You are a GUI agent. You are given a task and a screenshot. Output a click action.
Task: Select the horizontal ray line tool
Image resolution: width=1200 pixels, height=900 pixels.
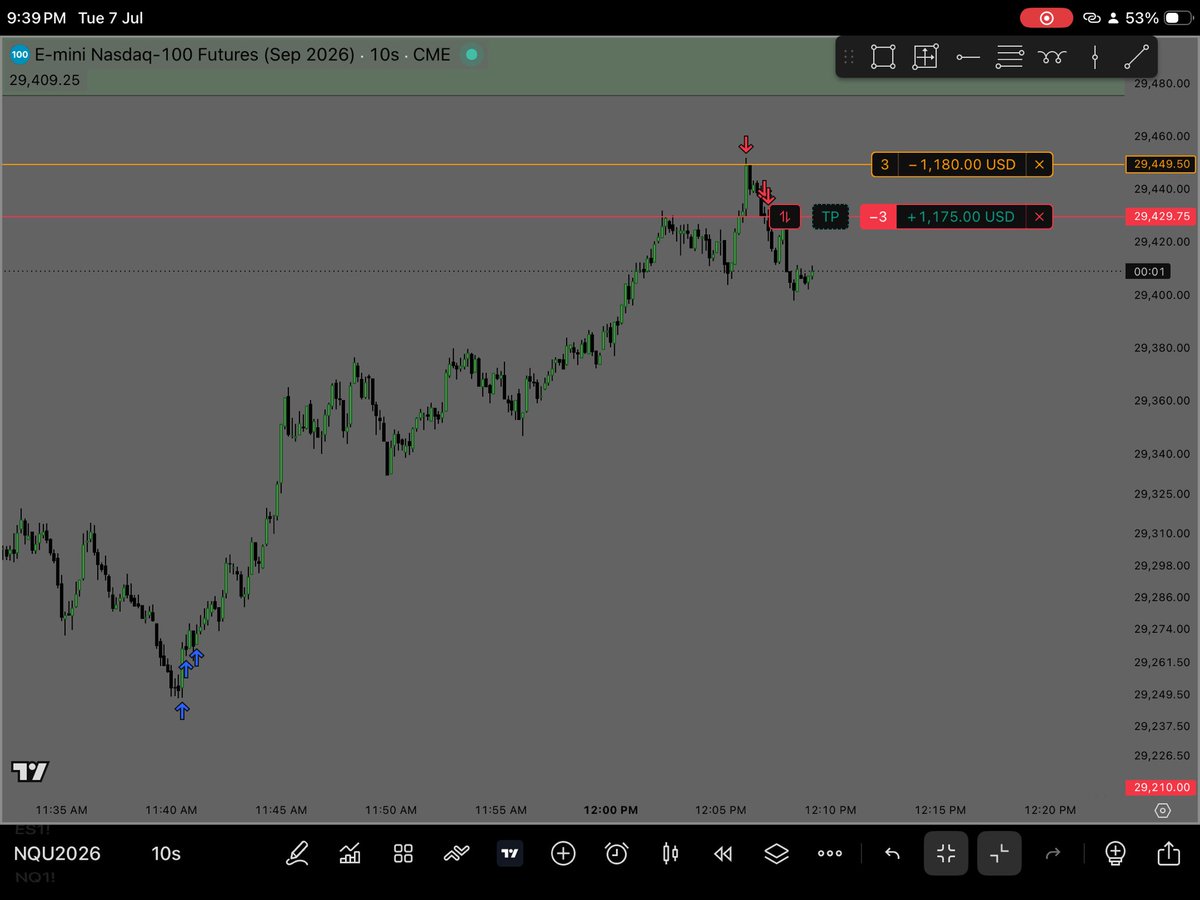pos(967,58)
